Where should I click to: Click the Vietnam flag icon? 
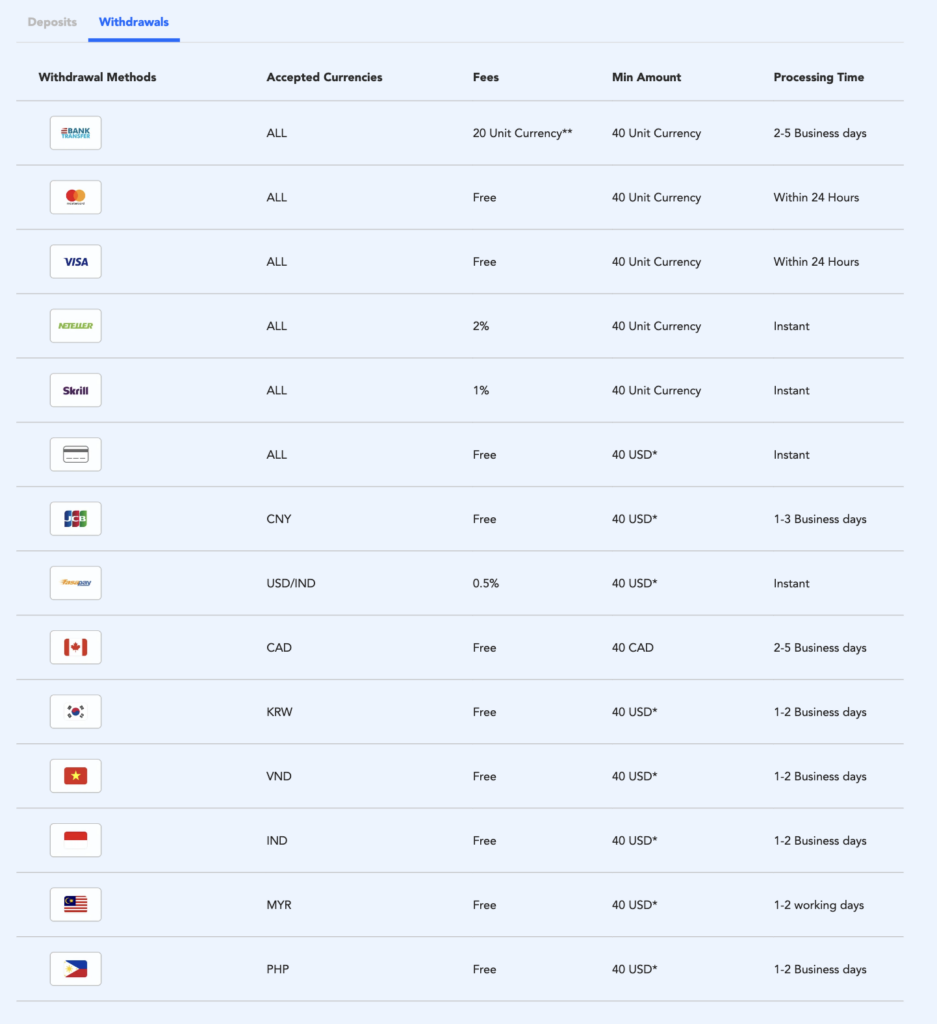(76, 776)
